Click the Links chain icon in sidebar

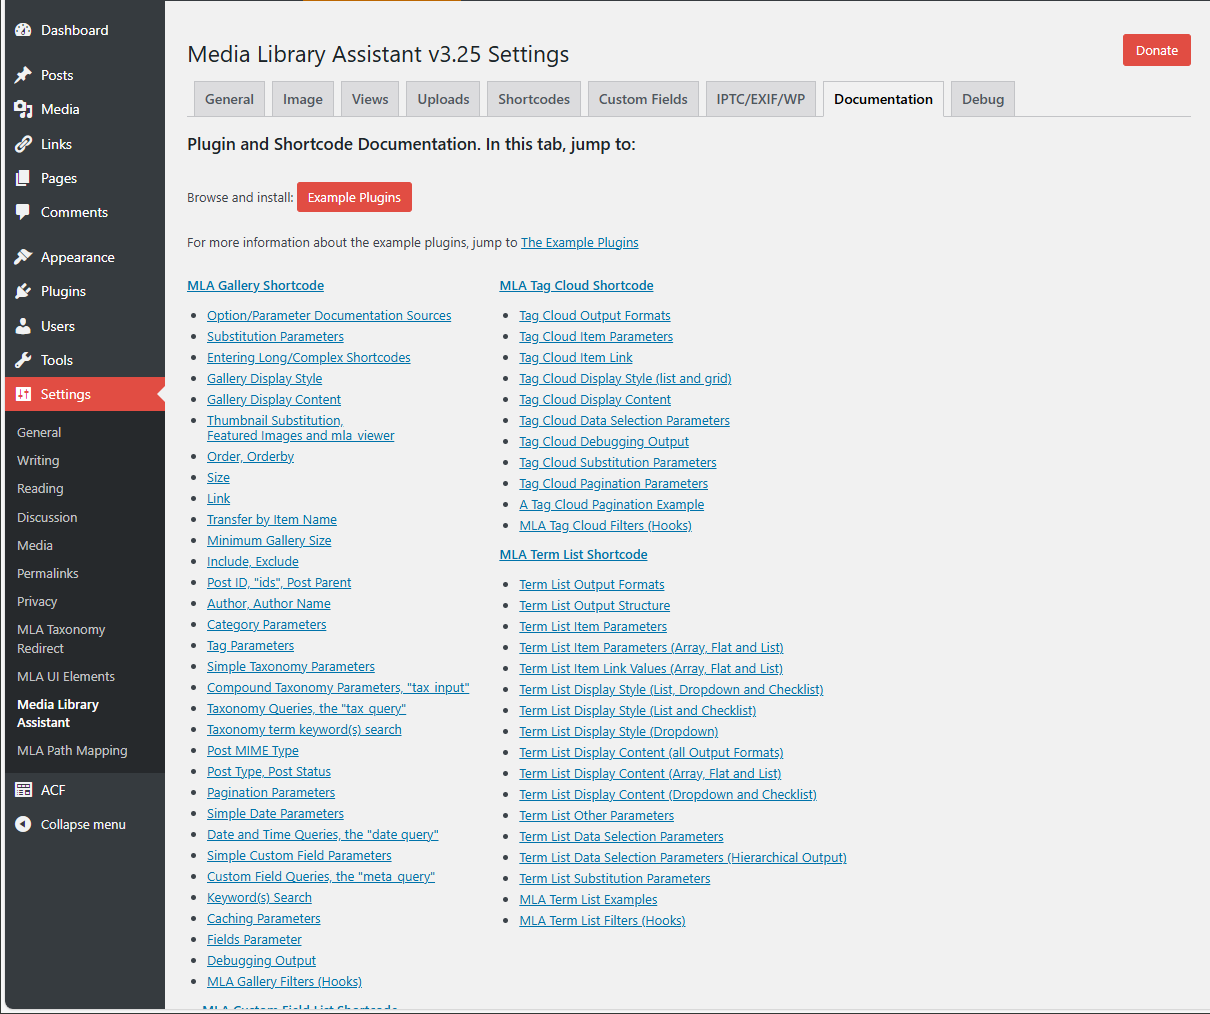[x=22, y=144]
